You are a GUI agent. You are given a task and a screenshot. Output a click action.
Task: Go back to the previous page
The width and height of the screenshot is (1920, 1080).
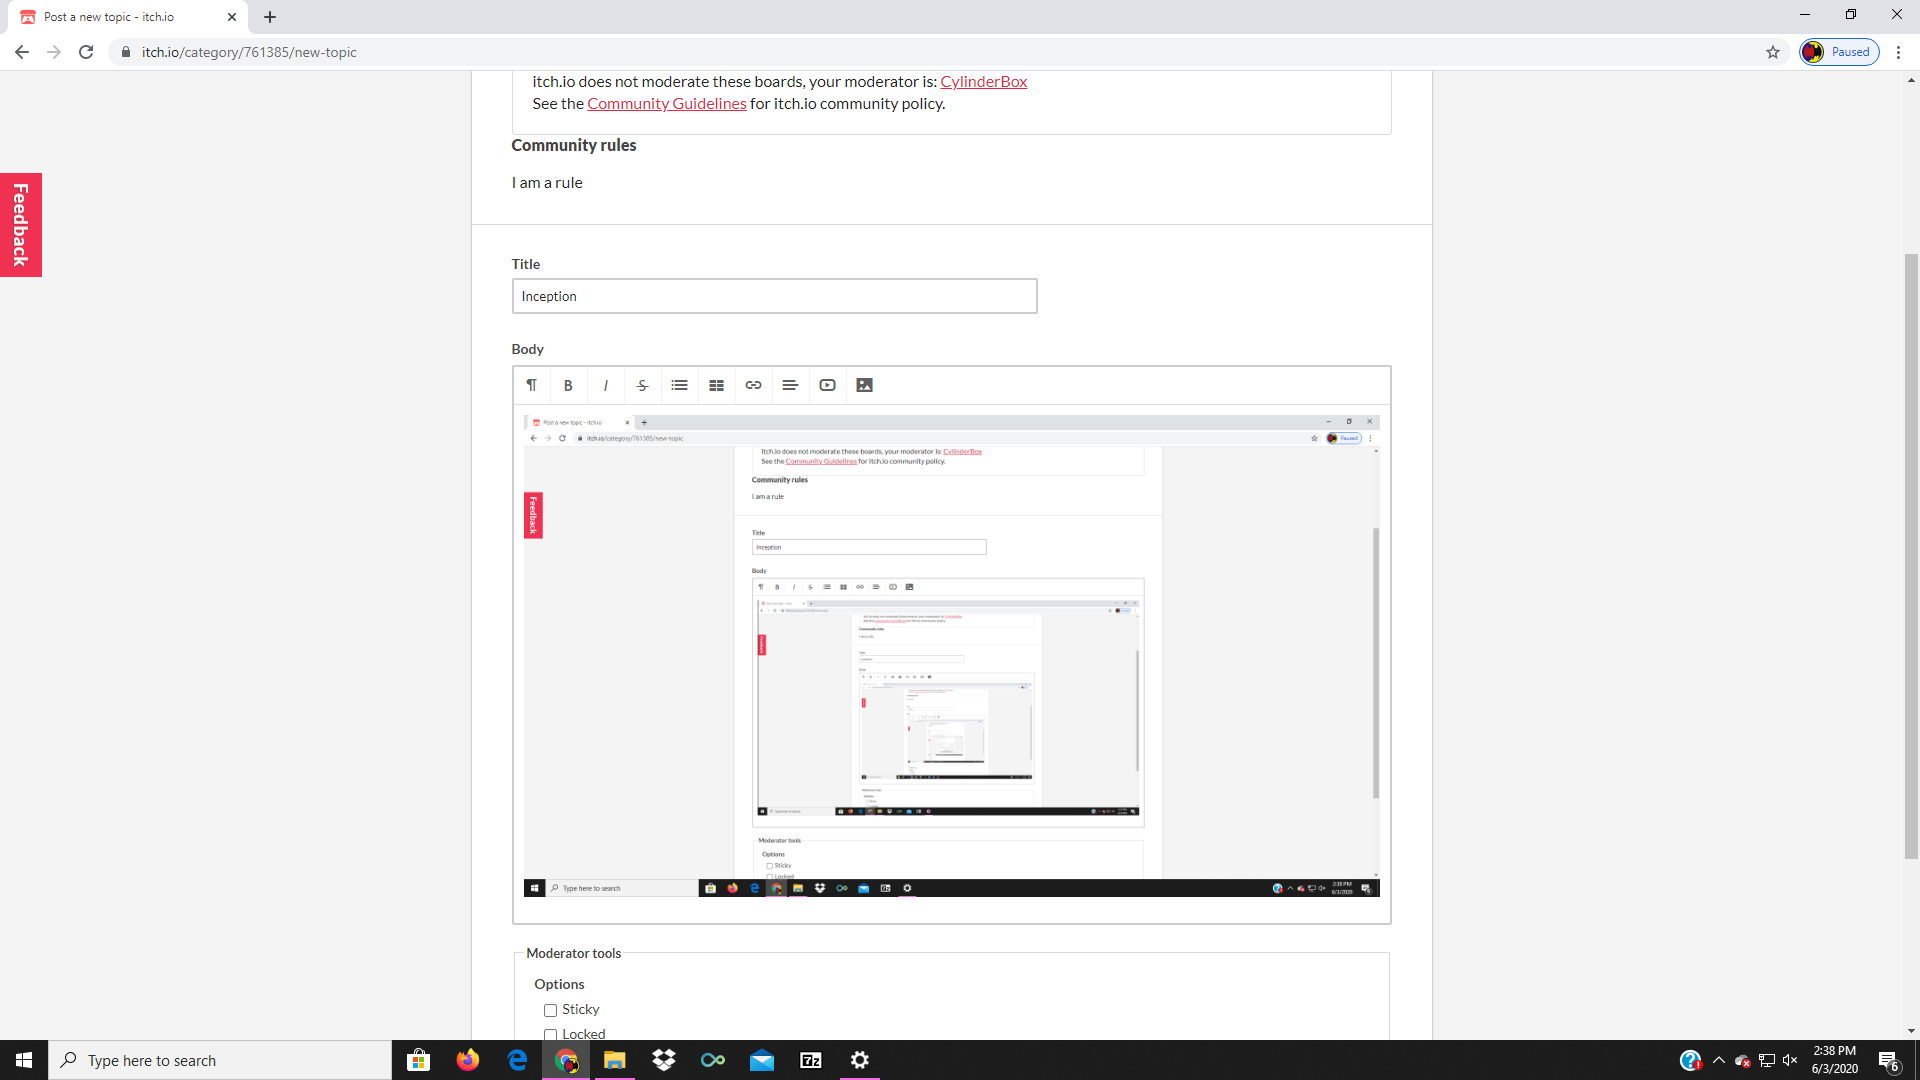pyautogui.click(x=22, y=52)
